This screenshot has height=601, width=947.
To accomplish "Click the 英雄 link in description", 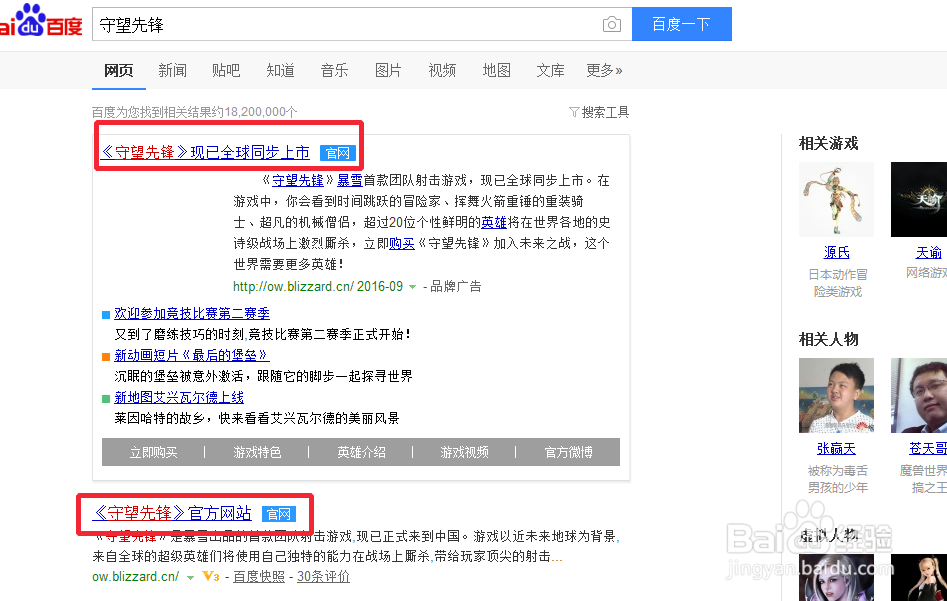I will pos(493,222).
